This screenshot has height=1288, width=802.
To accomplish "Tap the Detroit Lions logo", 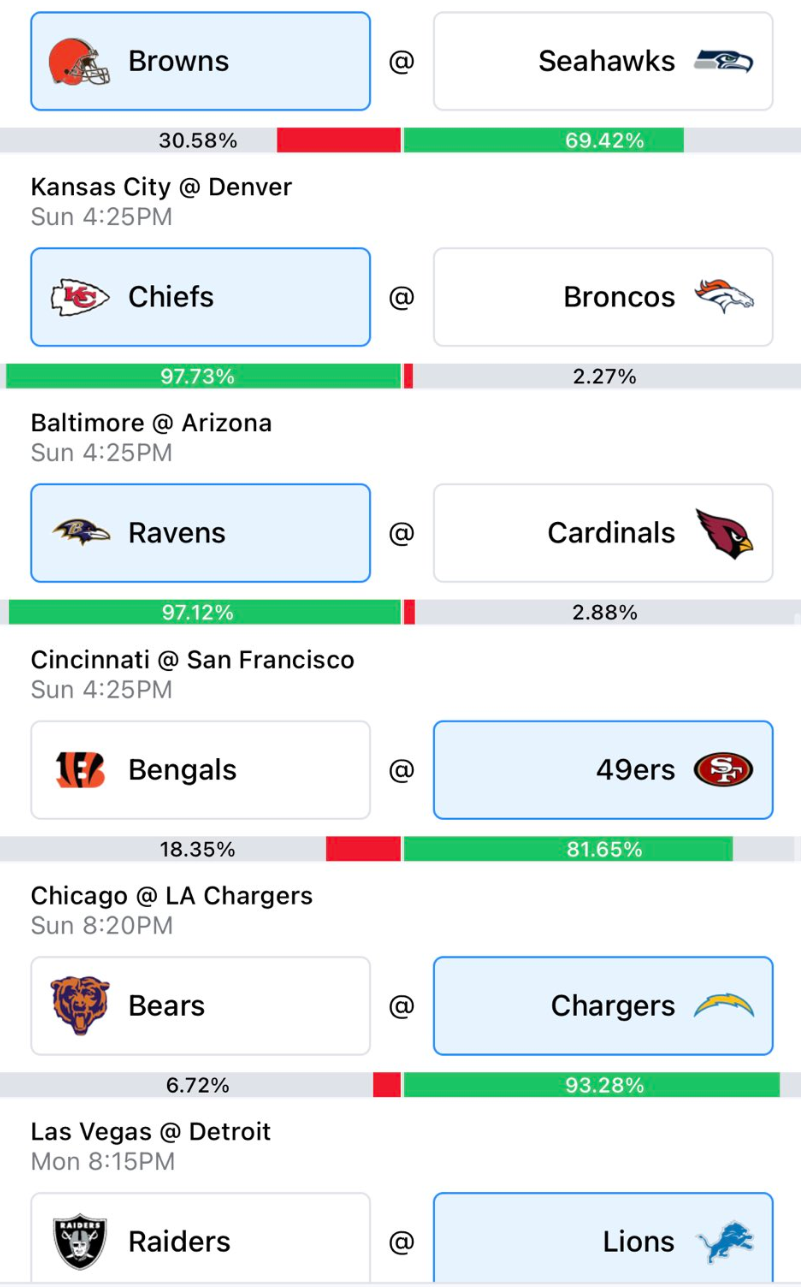I will (725, 1242).
